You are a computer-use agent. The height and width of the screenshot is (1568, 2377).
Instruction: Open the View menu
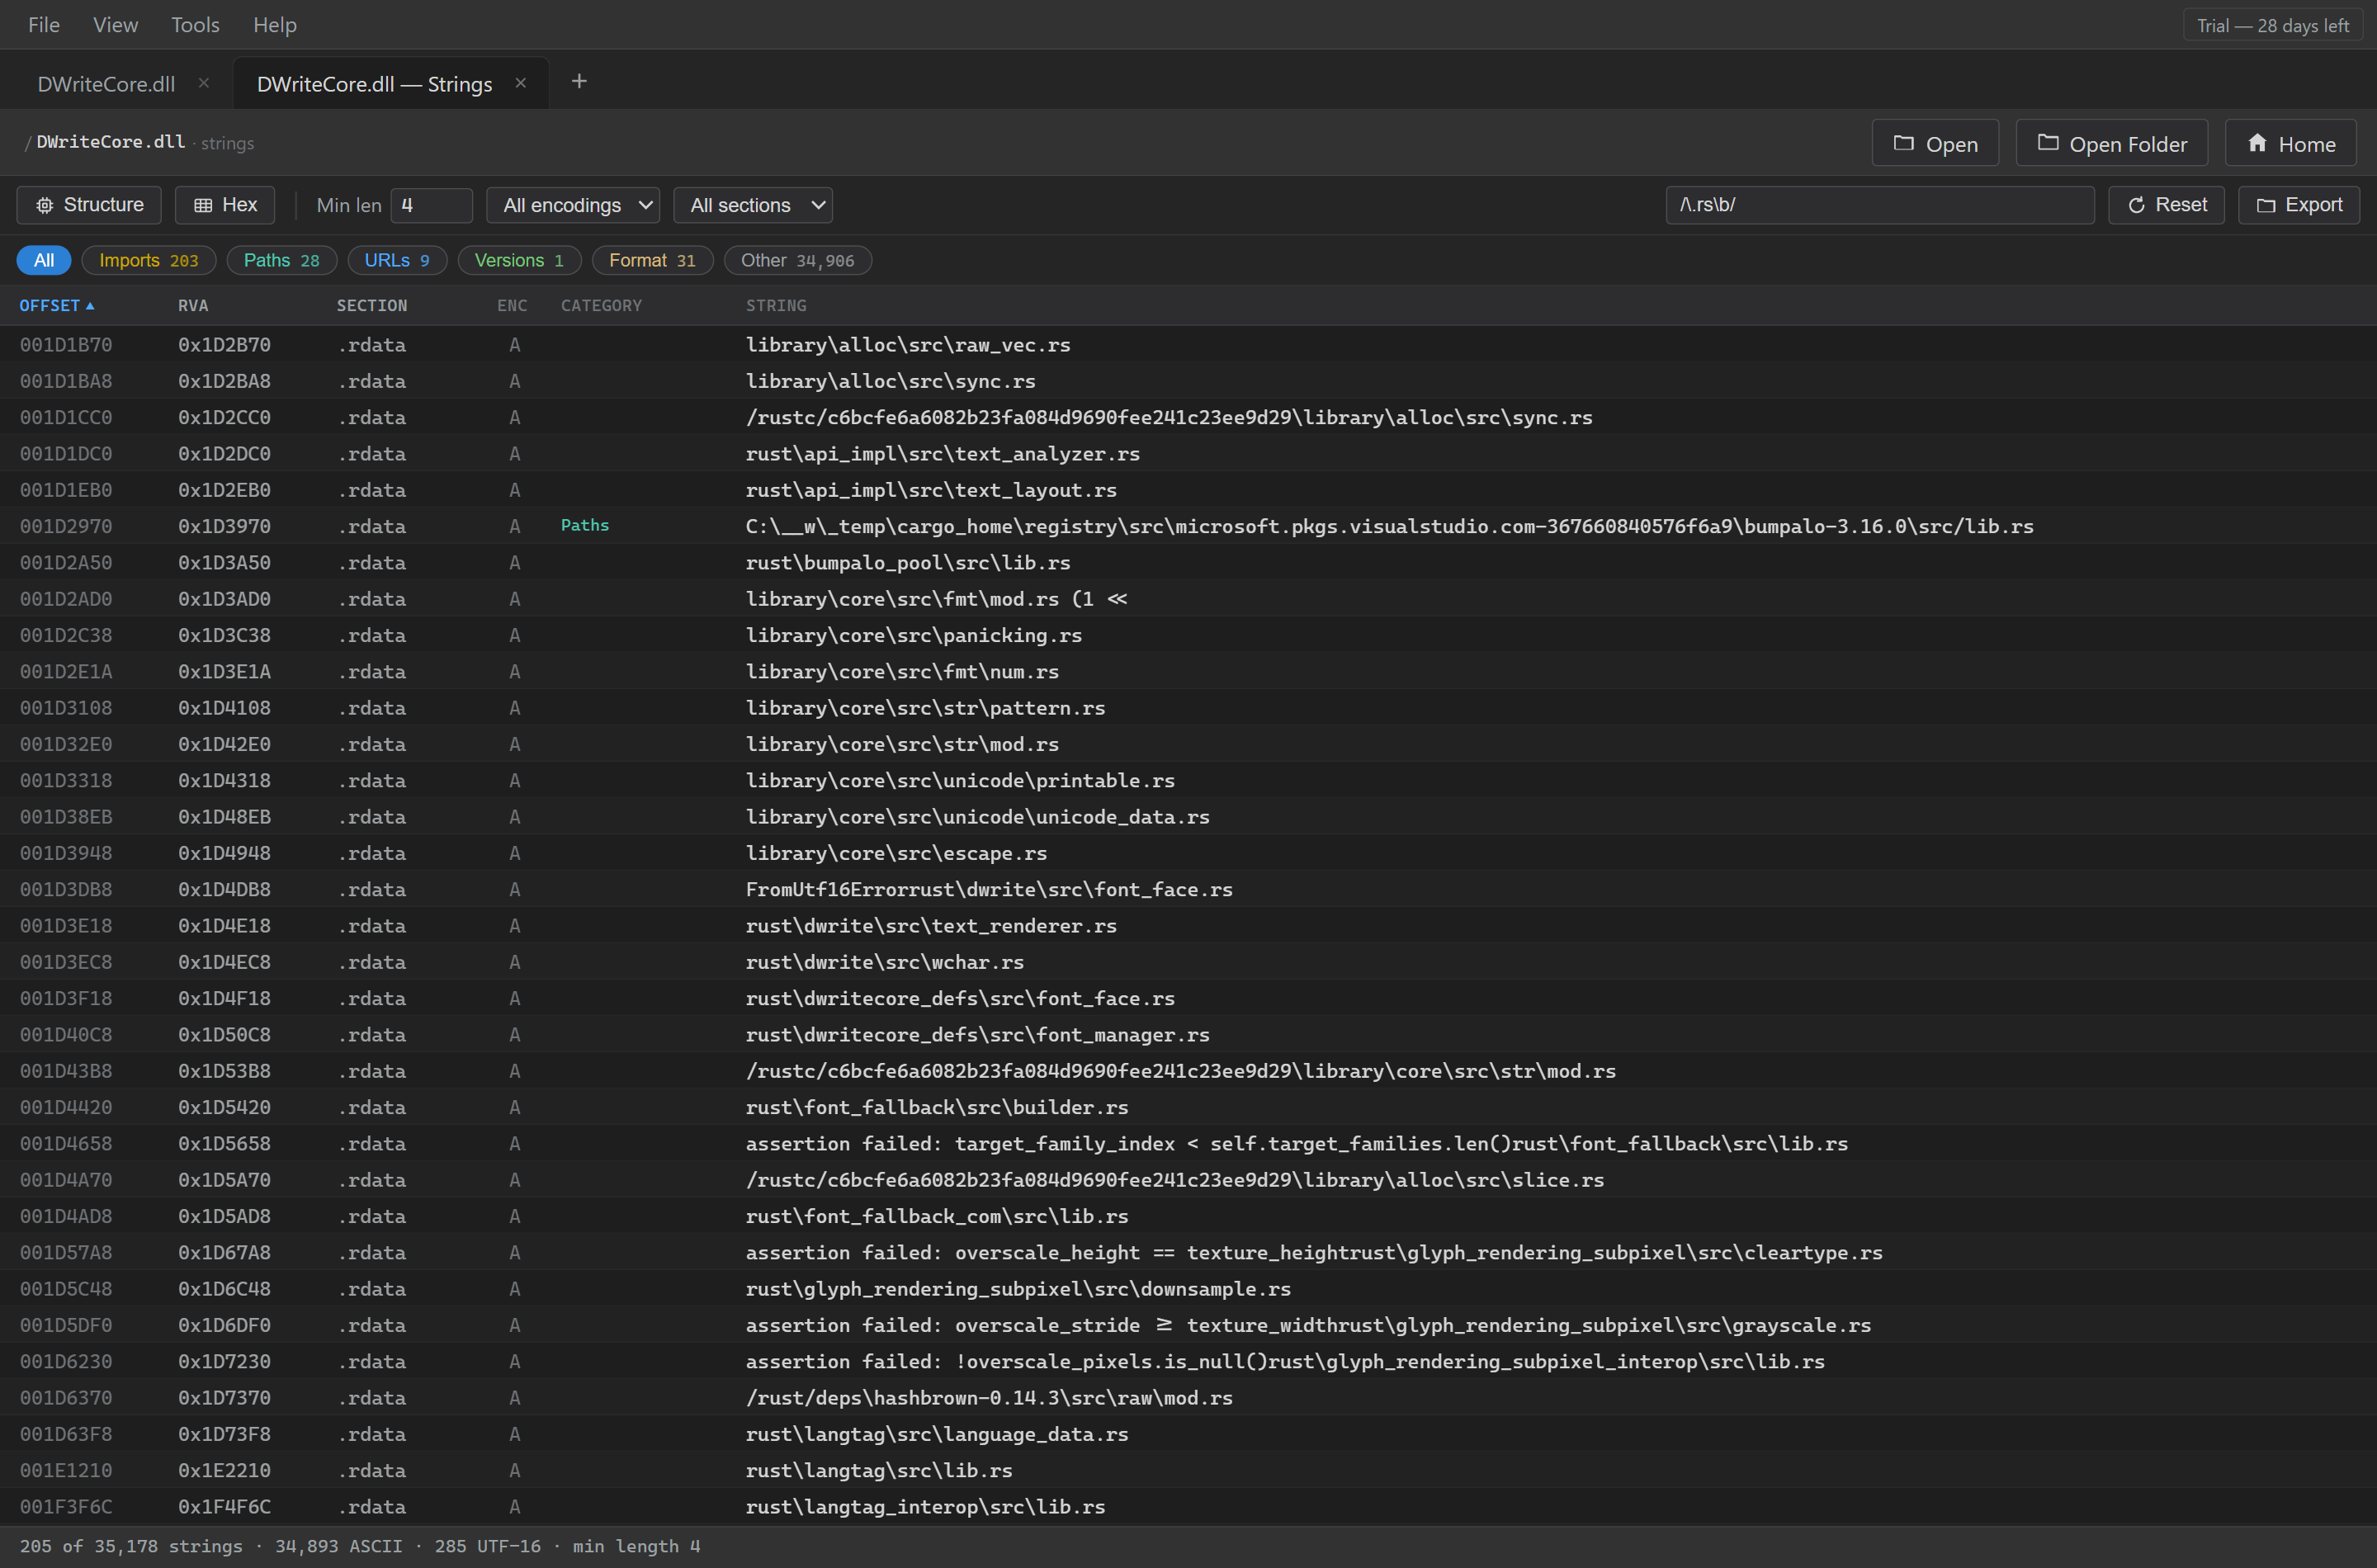(x=115, y=25)
